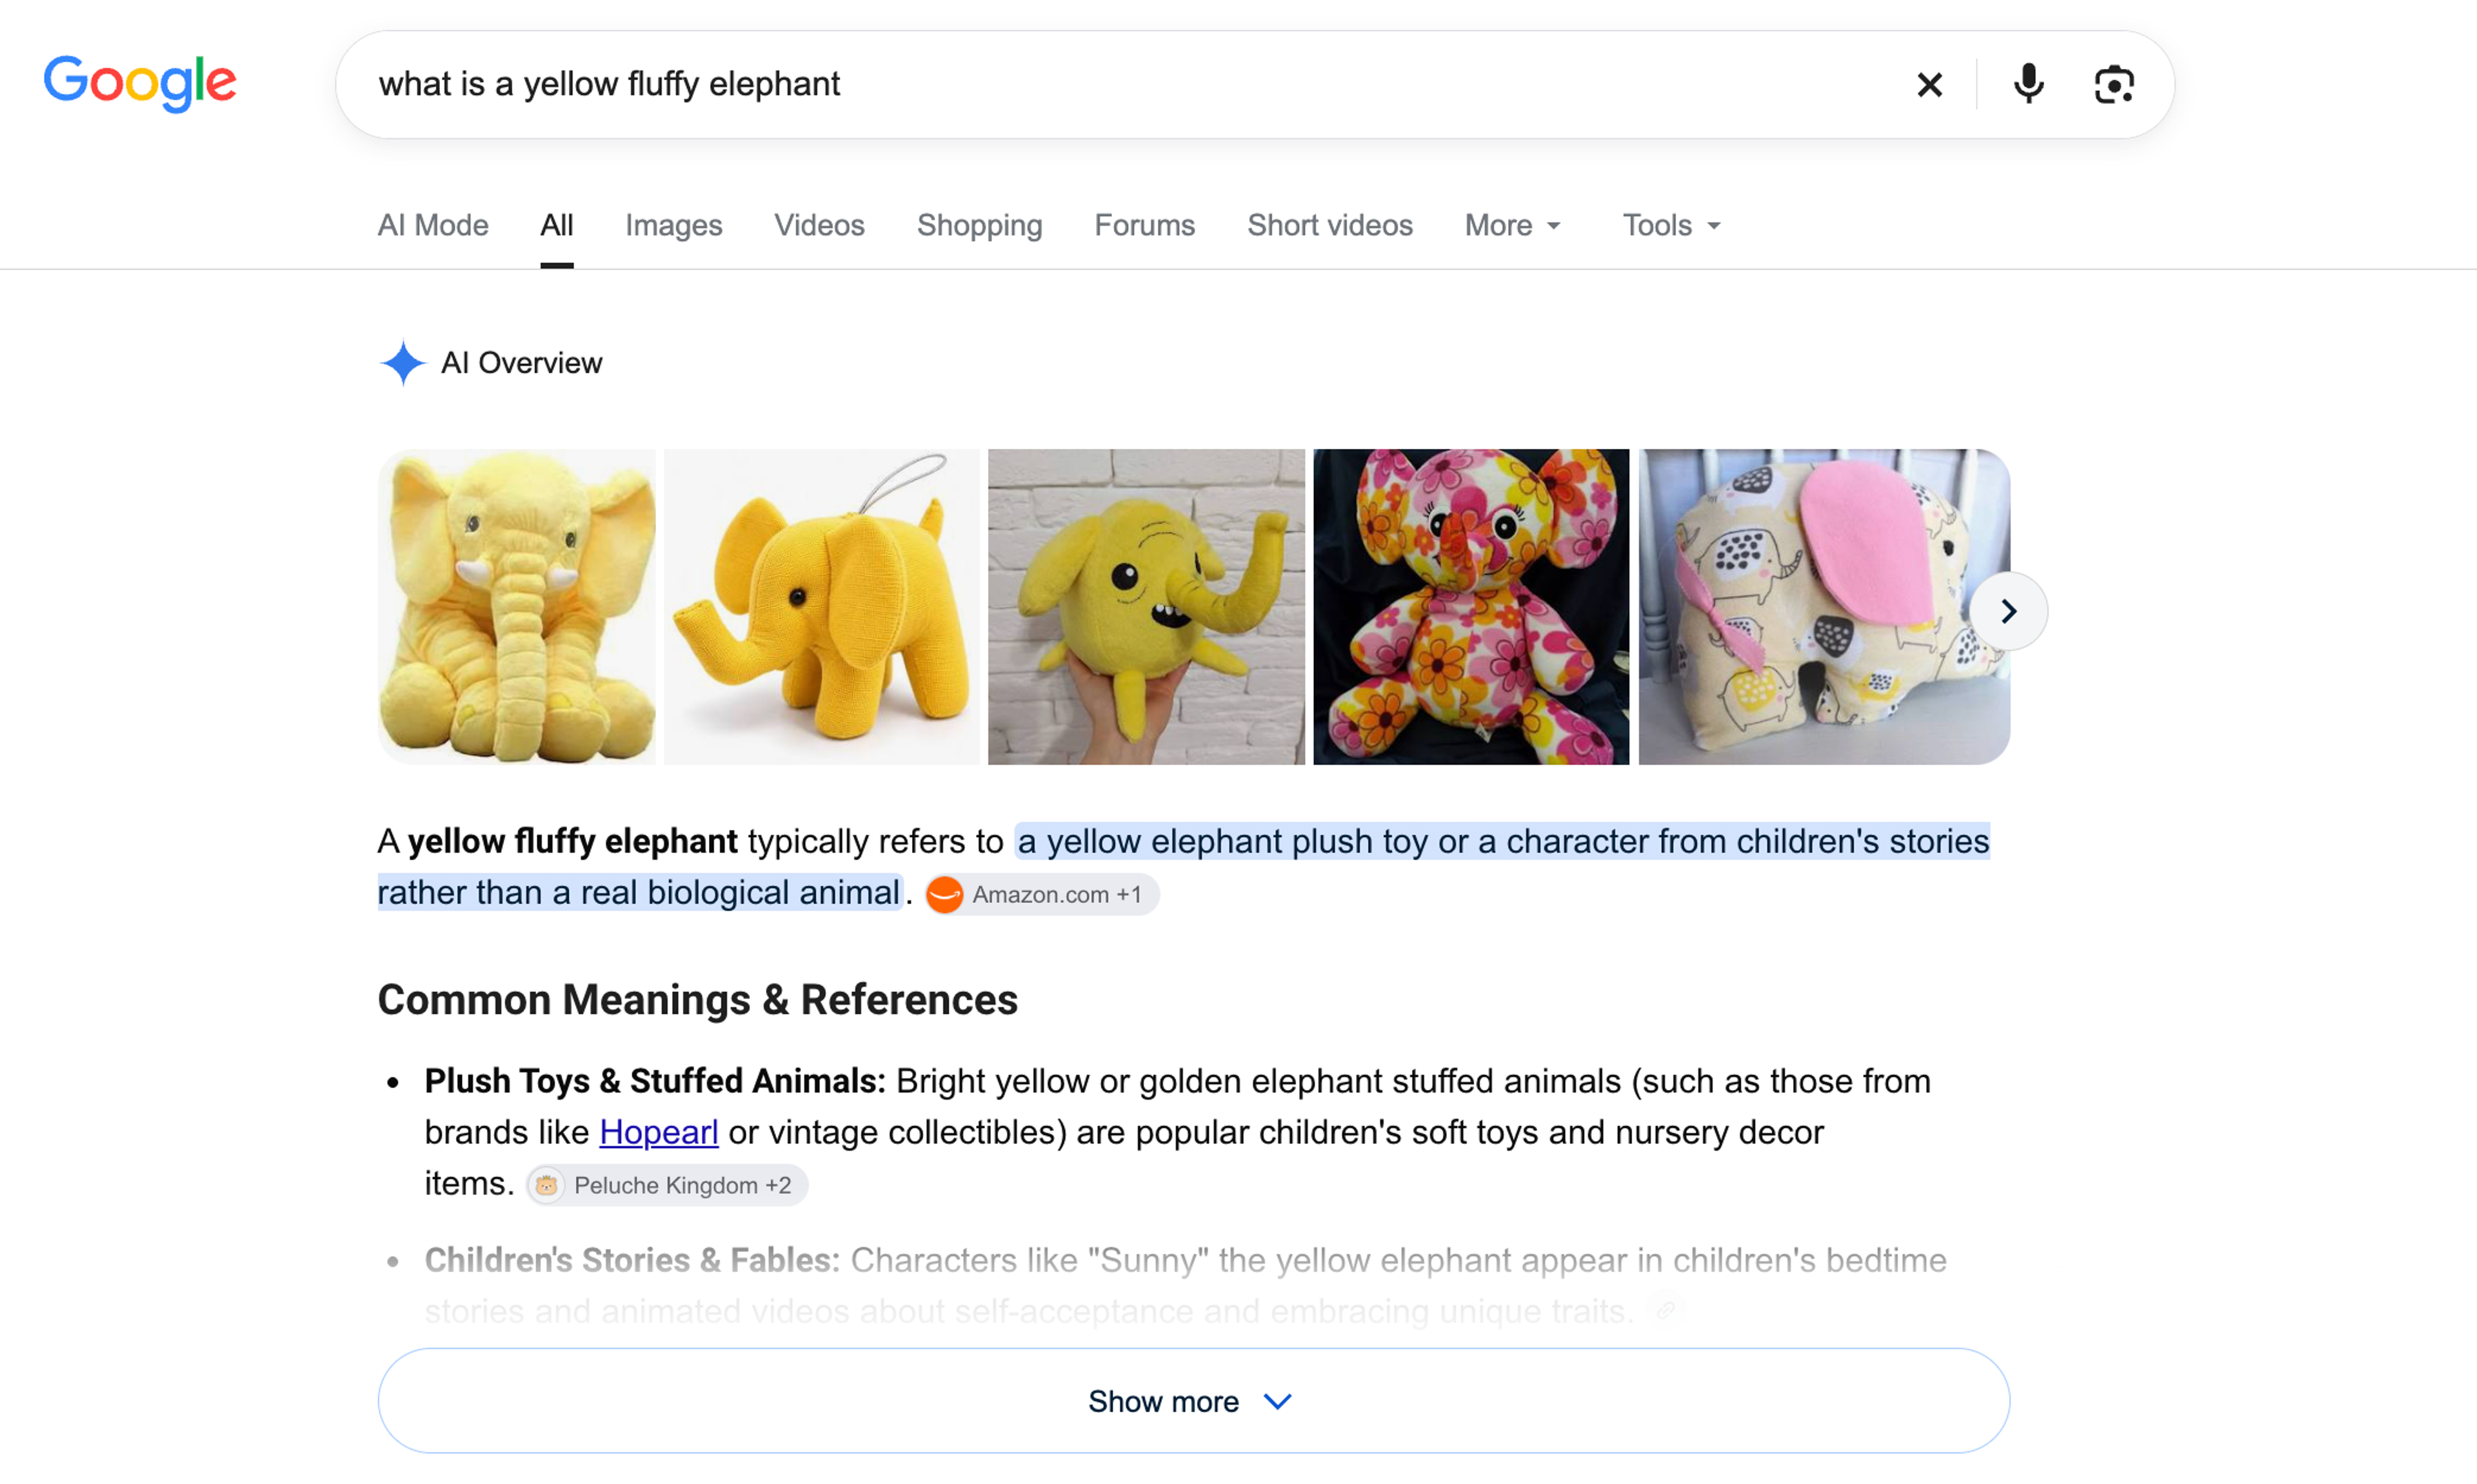This screenshot has width=2477, height=1484.
Task: Open the Forums tab
Action: tap(1144, 225)
